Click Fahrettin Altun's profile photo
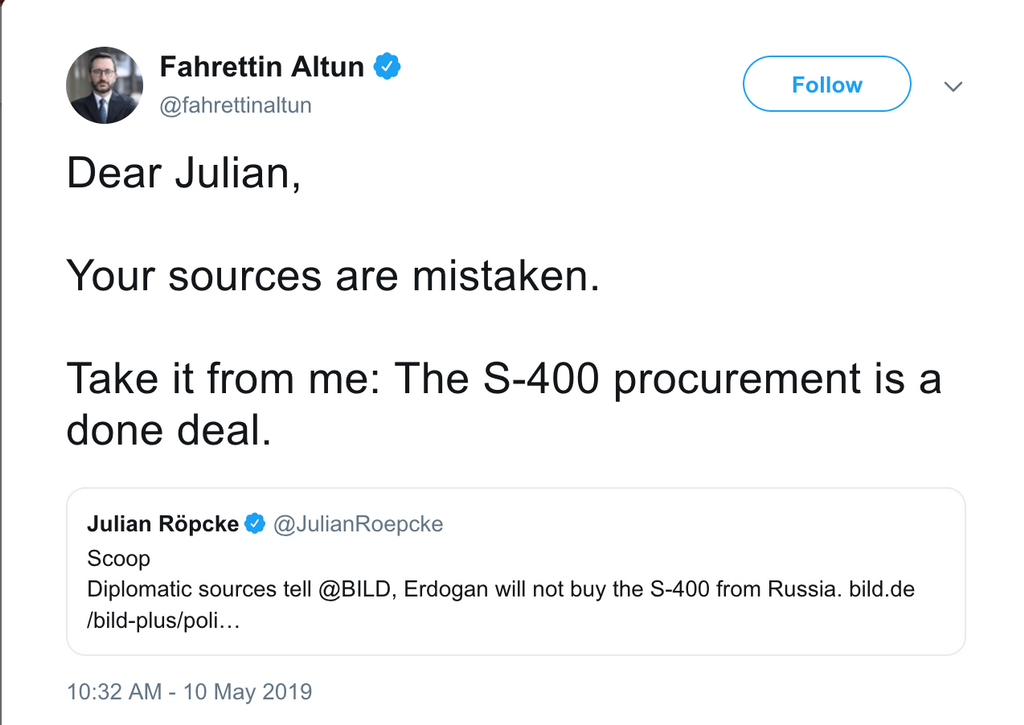 [x=104, y=85]
